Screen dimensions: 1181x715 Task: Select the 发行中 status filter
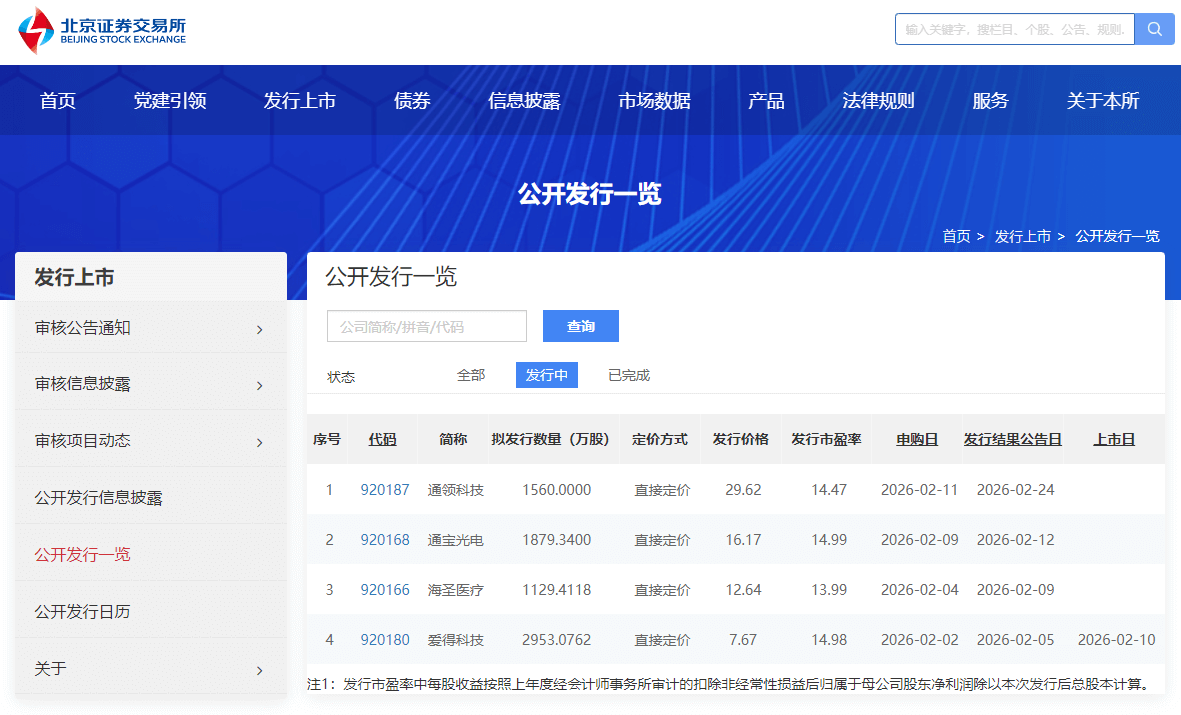pyautogui.click(x=546, y=375)
